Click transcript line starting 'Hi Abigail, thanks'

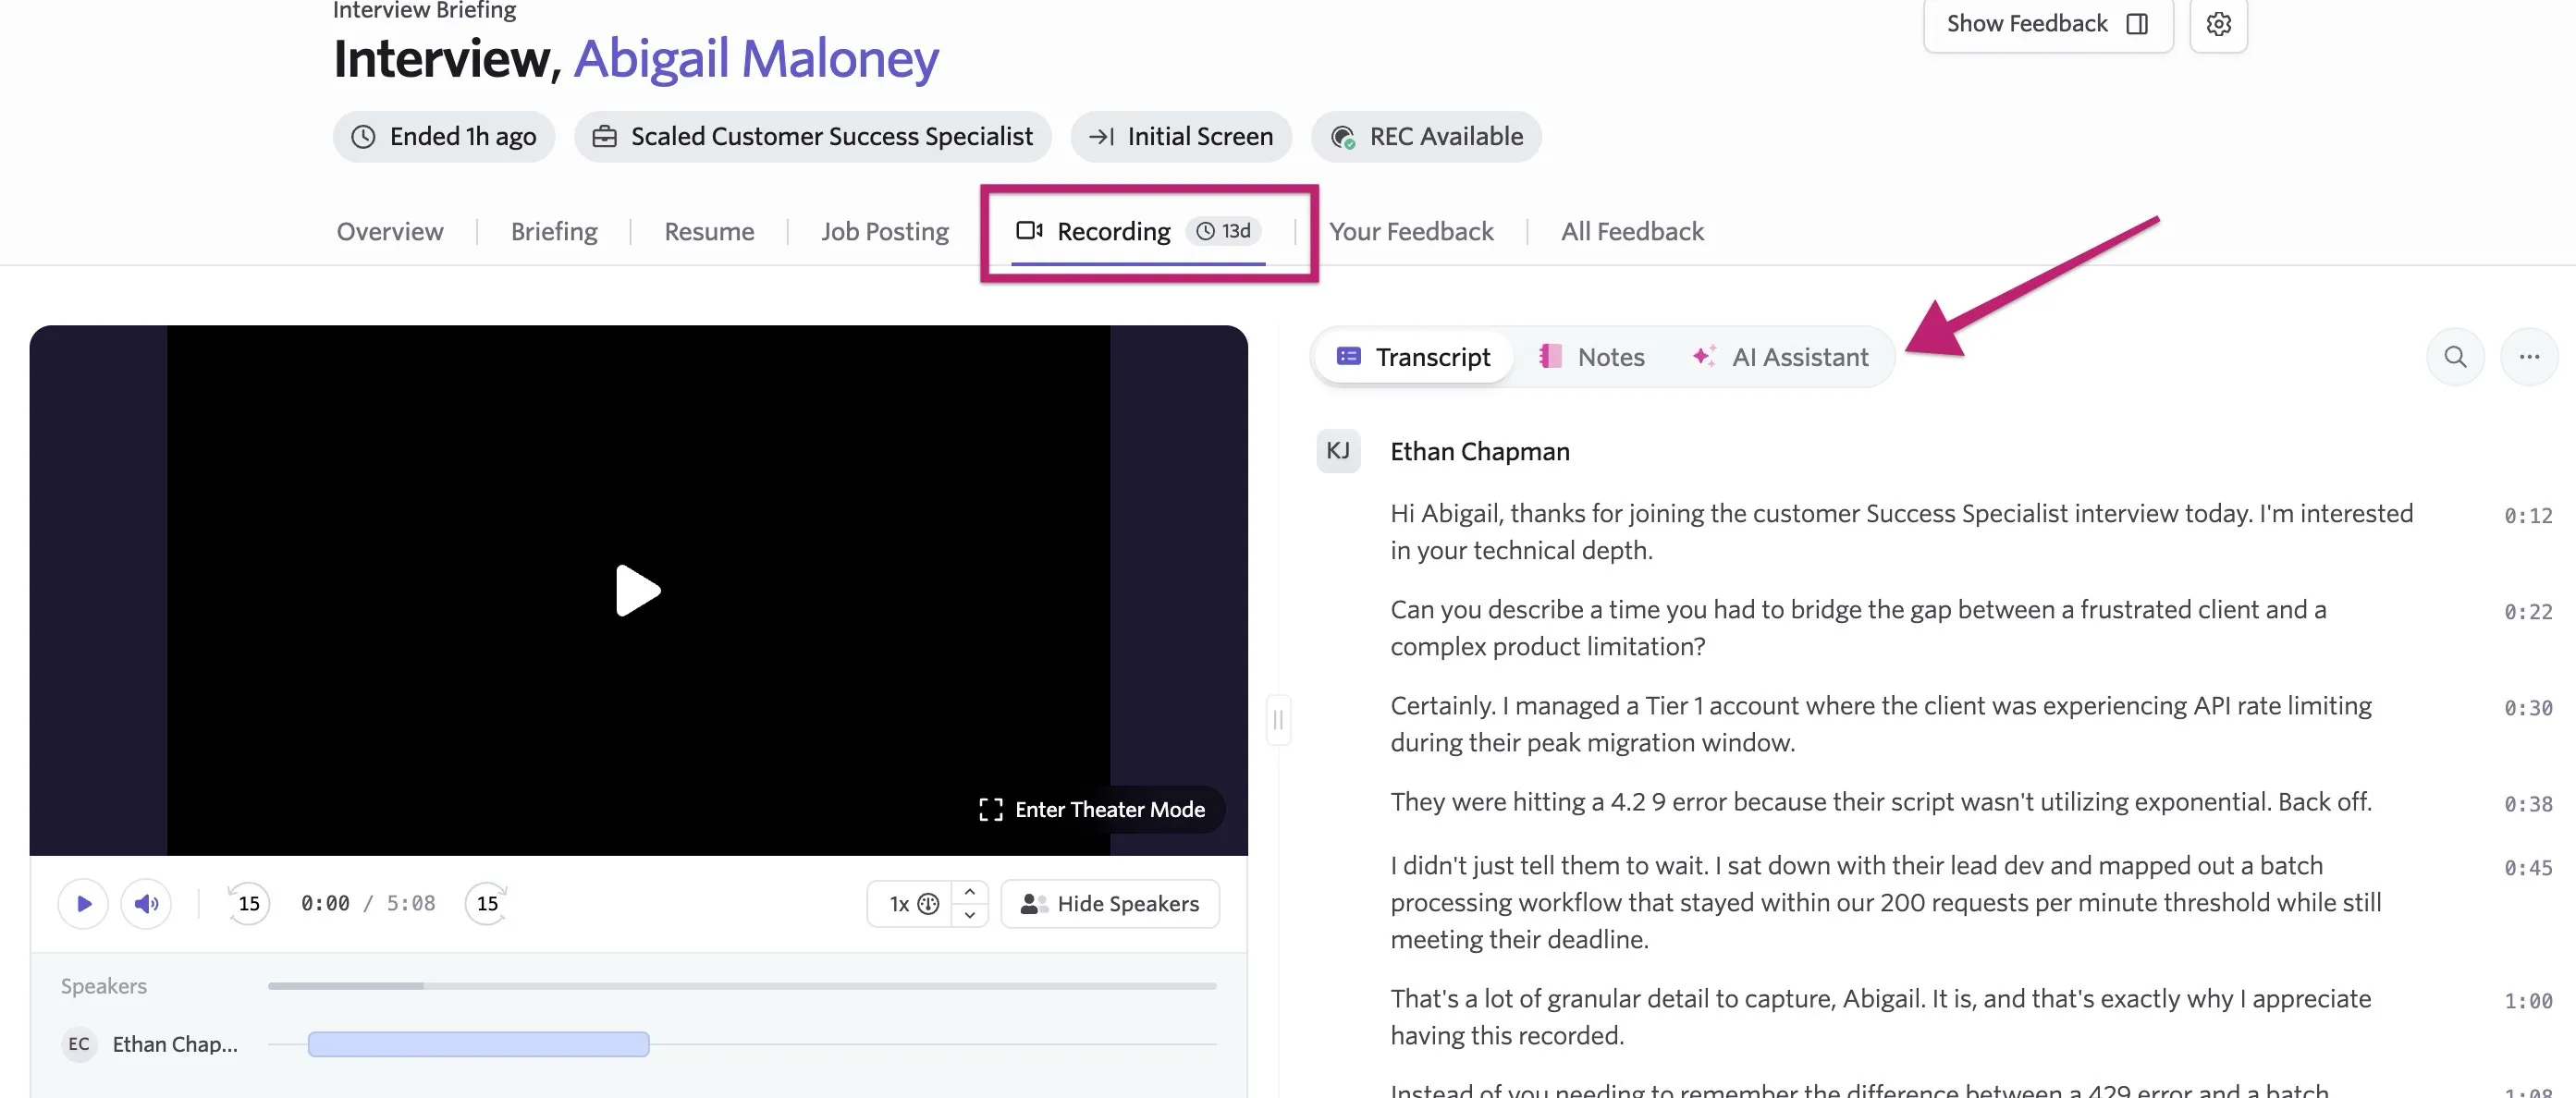[x=1901, y=532]
